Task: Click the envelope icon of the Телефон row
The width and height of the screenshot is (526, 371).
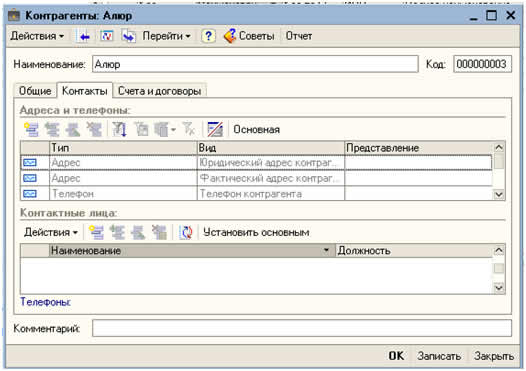Action: pos(30,194)
